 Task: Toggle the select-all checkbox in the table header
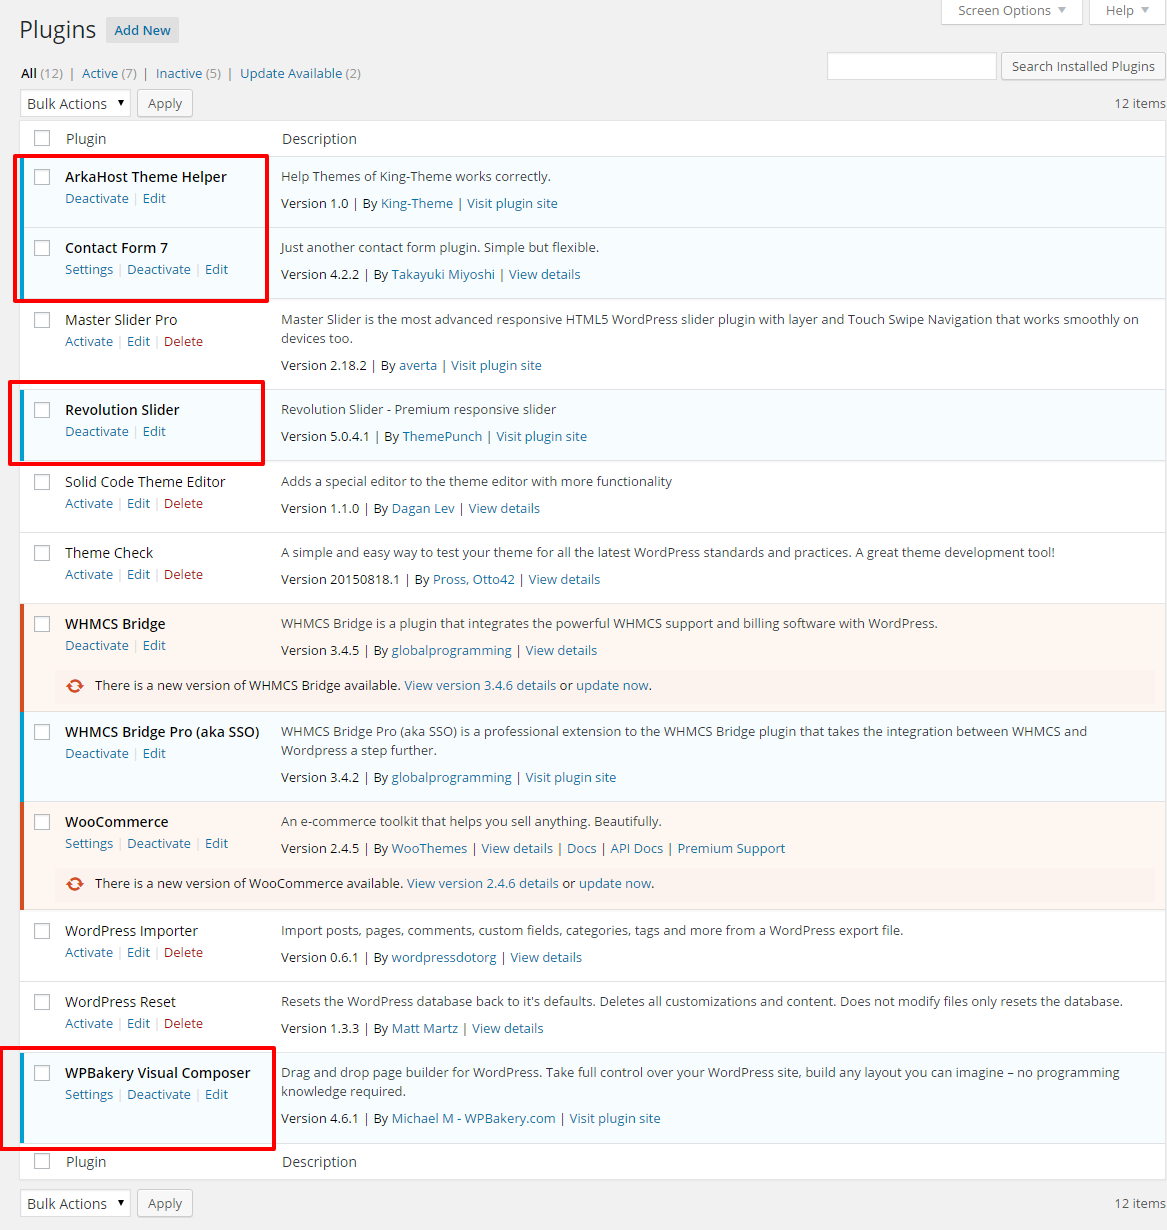[42, 138]
